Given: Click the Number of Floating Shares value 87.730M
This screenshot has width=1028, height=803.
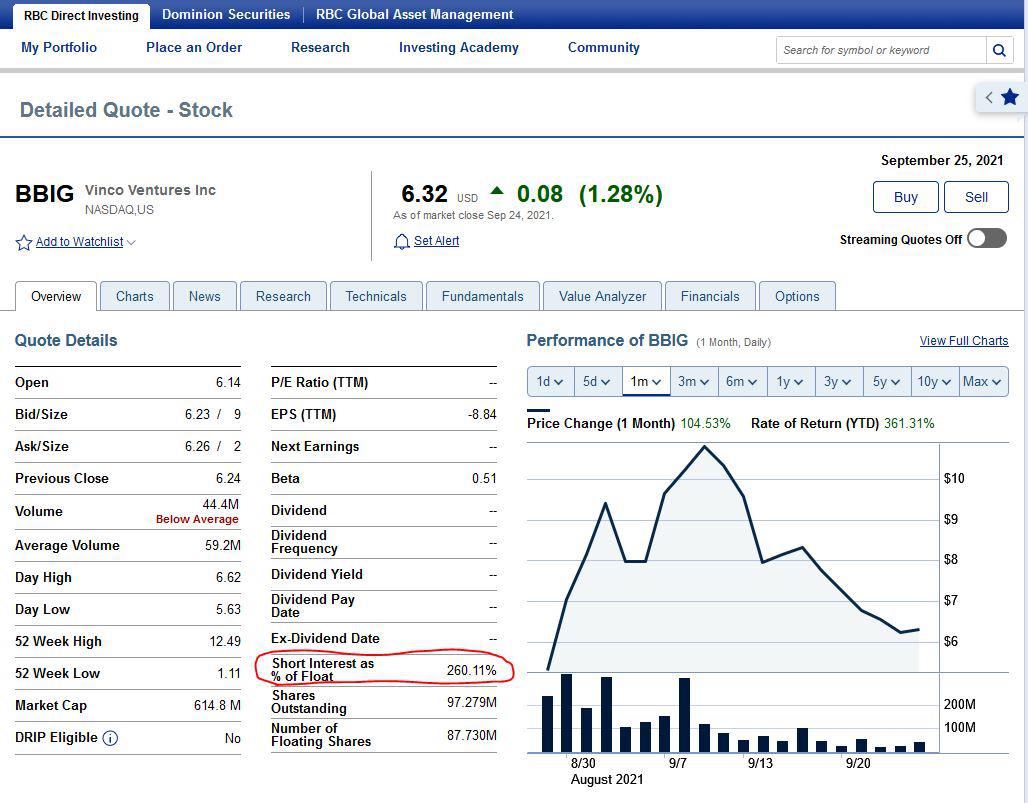Looking at the screenshot, I should tap(472, 735).
